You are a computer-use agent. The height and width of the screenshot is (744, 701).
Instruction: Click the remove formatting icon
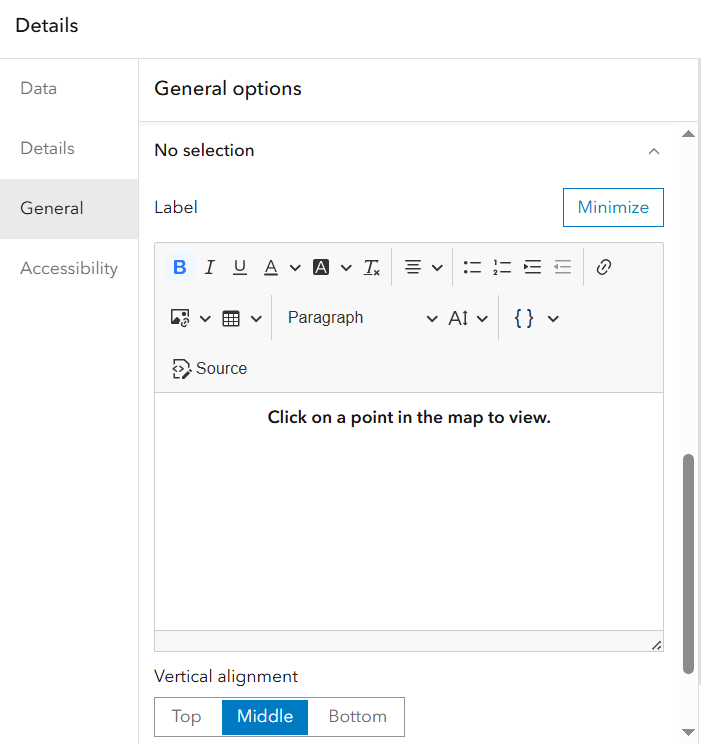point(372,267)
